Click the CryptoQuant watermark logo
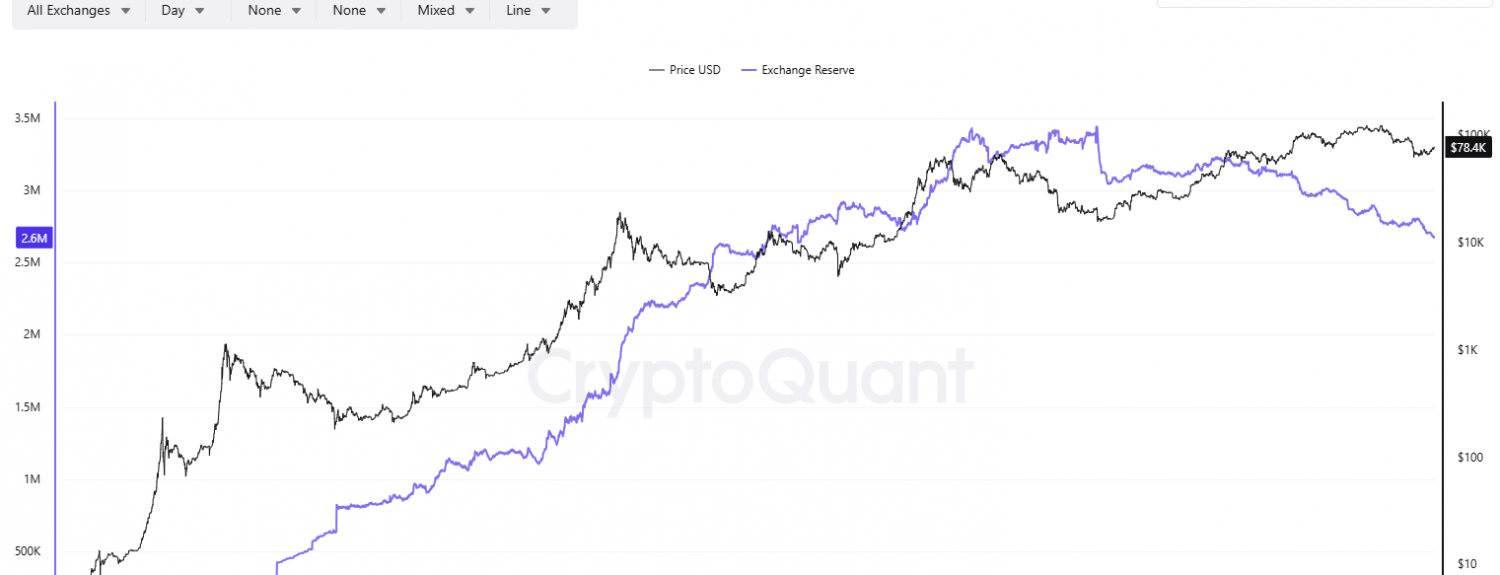The height and width of the screenshot is (575, 1500). [x=750, y=377]
